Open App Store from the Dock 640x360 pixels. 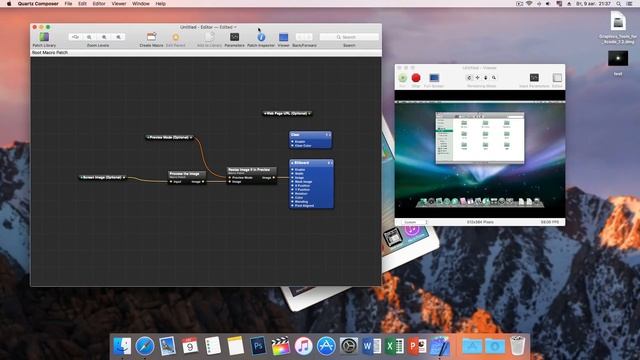point(326,346)
